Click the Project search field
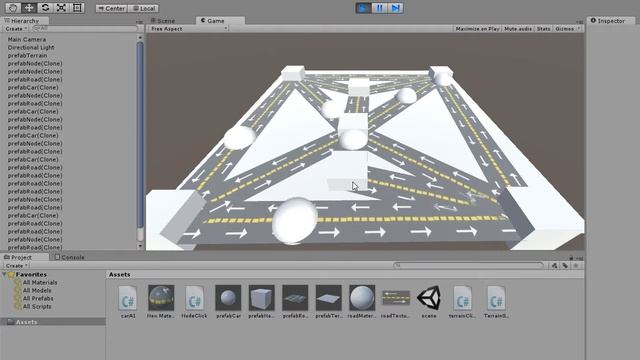Viewport: 640px width, 360px height. [469, 265]
